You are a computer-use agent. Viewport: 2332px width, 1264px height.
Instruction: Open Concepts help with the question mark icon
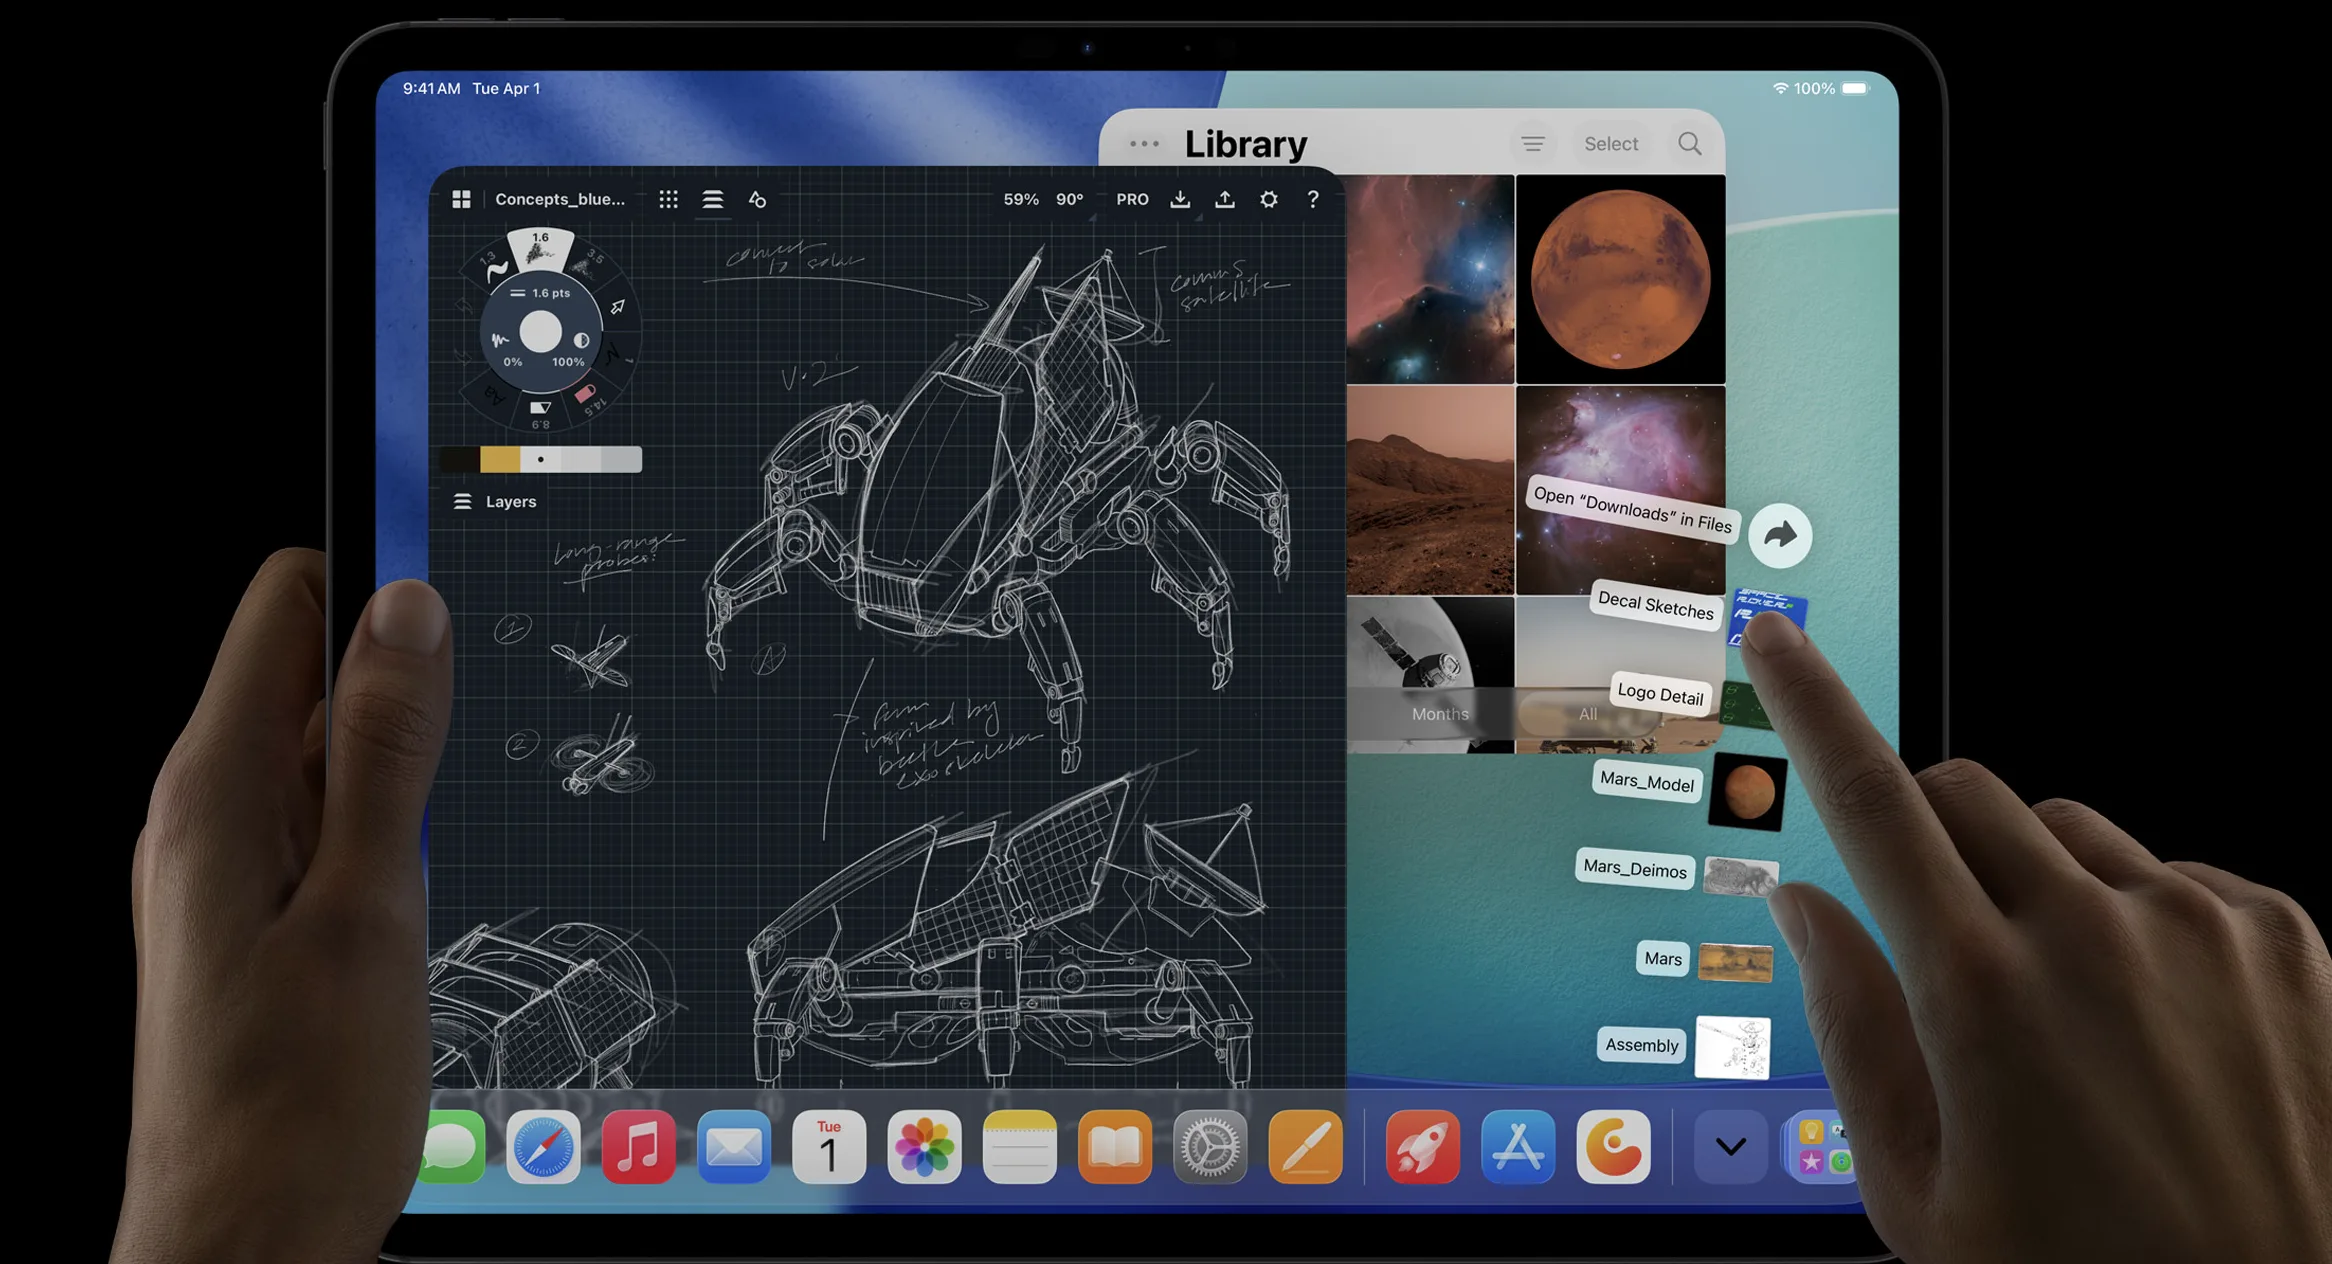[1313, 199]
